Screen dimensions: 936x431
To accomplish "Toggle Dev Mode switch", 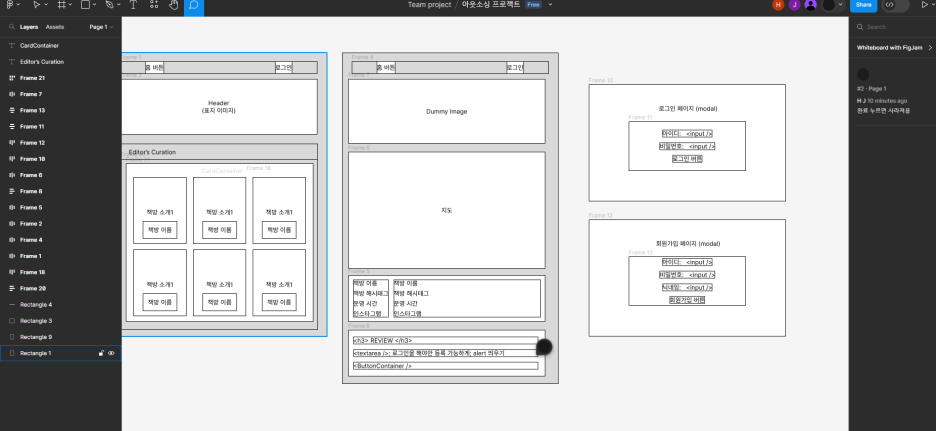I will [895, 5].
